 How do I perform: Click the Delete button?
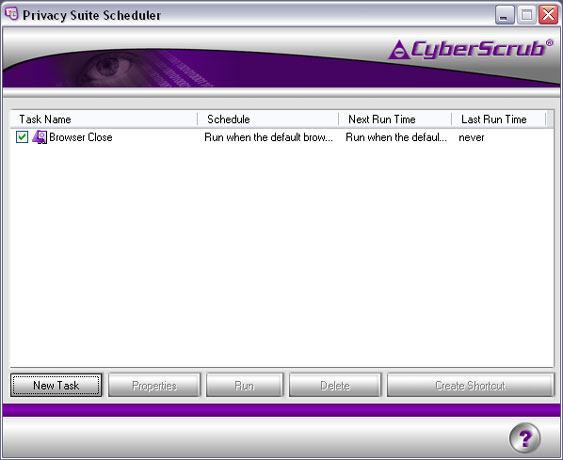point(335,385)
